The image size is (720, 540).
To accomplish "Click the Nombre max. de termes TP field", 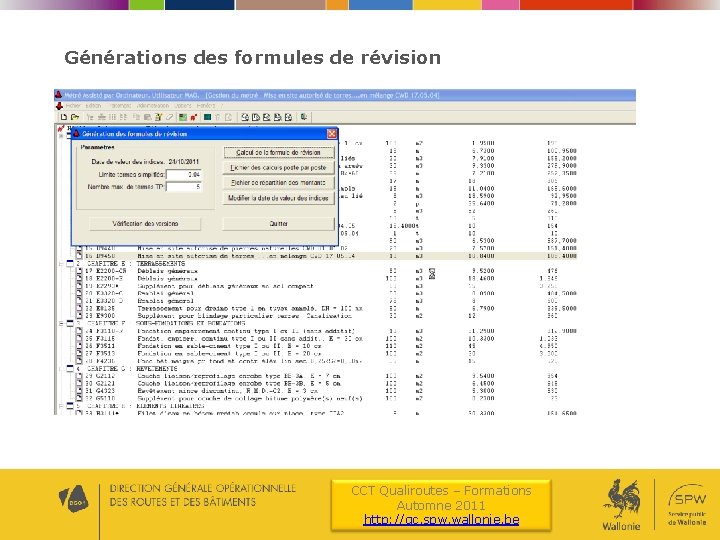I will 184,187.
